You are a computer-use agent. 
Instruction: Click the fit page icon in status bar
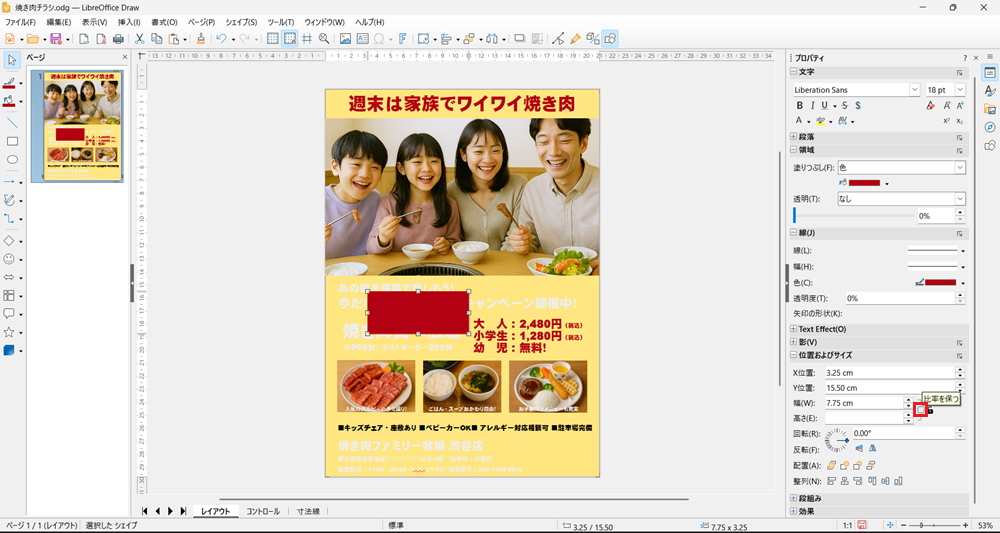(x=891, y=525)
